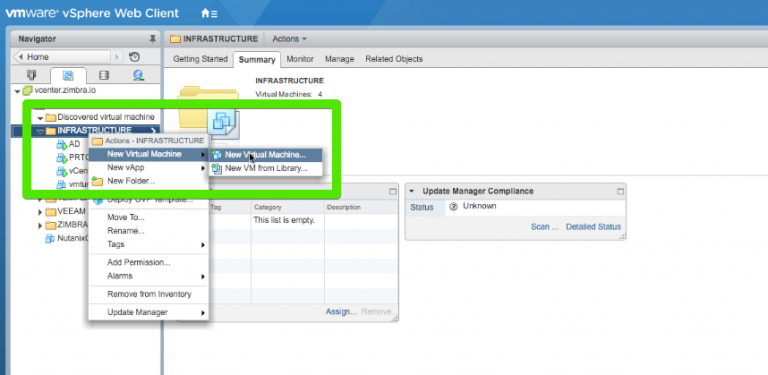The image size is (768, 375).
Task: Select Discovered virtual machine folder
Action: pyautogui.click(x=106, y=117)
